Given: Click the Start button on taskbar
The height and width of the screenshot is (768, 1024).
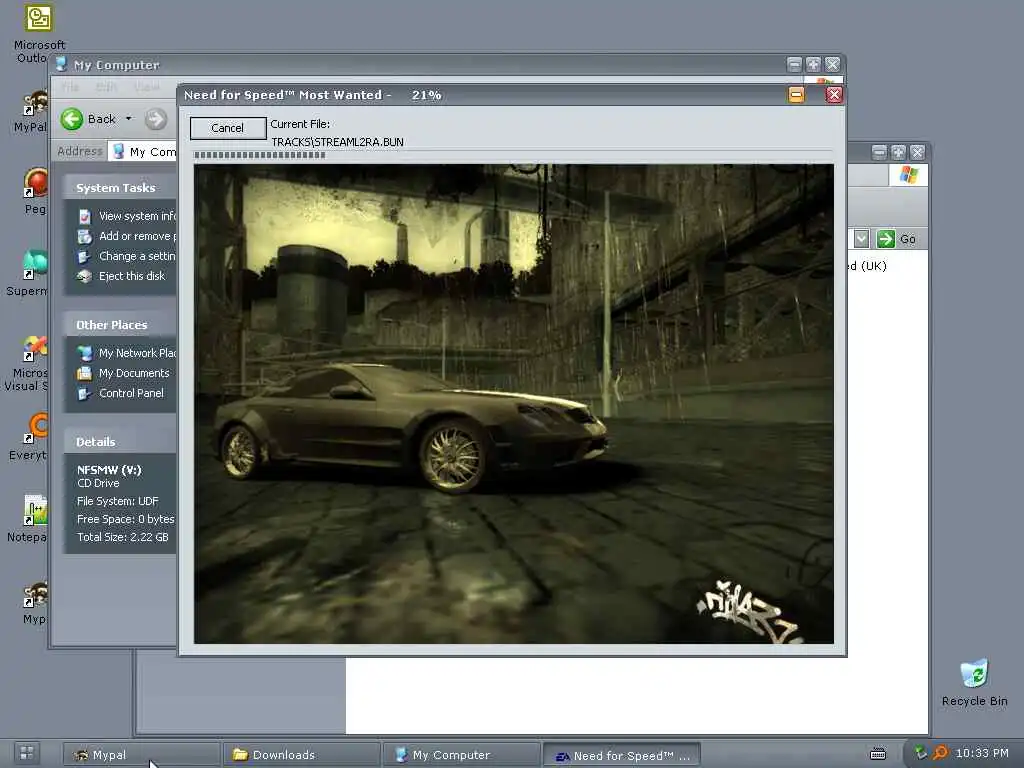Looking at the screenshot, I should coord(26,753).
